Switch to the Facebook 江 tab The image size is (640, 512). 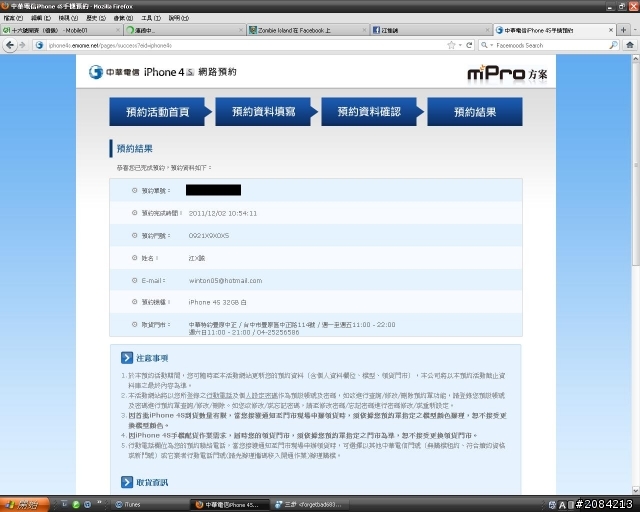[429, 30]
